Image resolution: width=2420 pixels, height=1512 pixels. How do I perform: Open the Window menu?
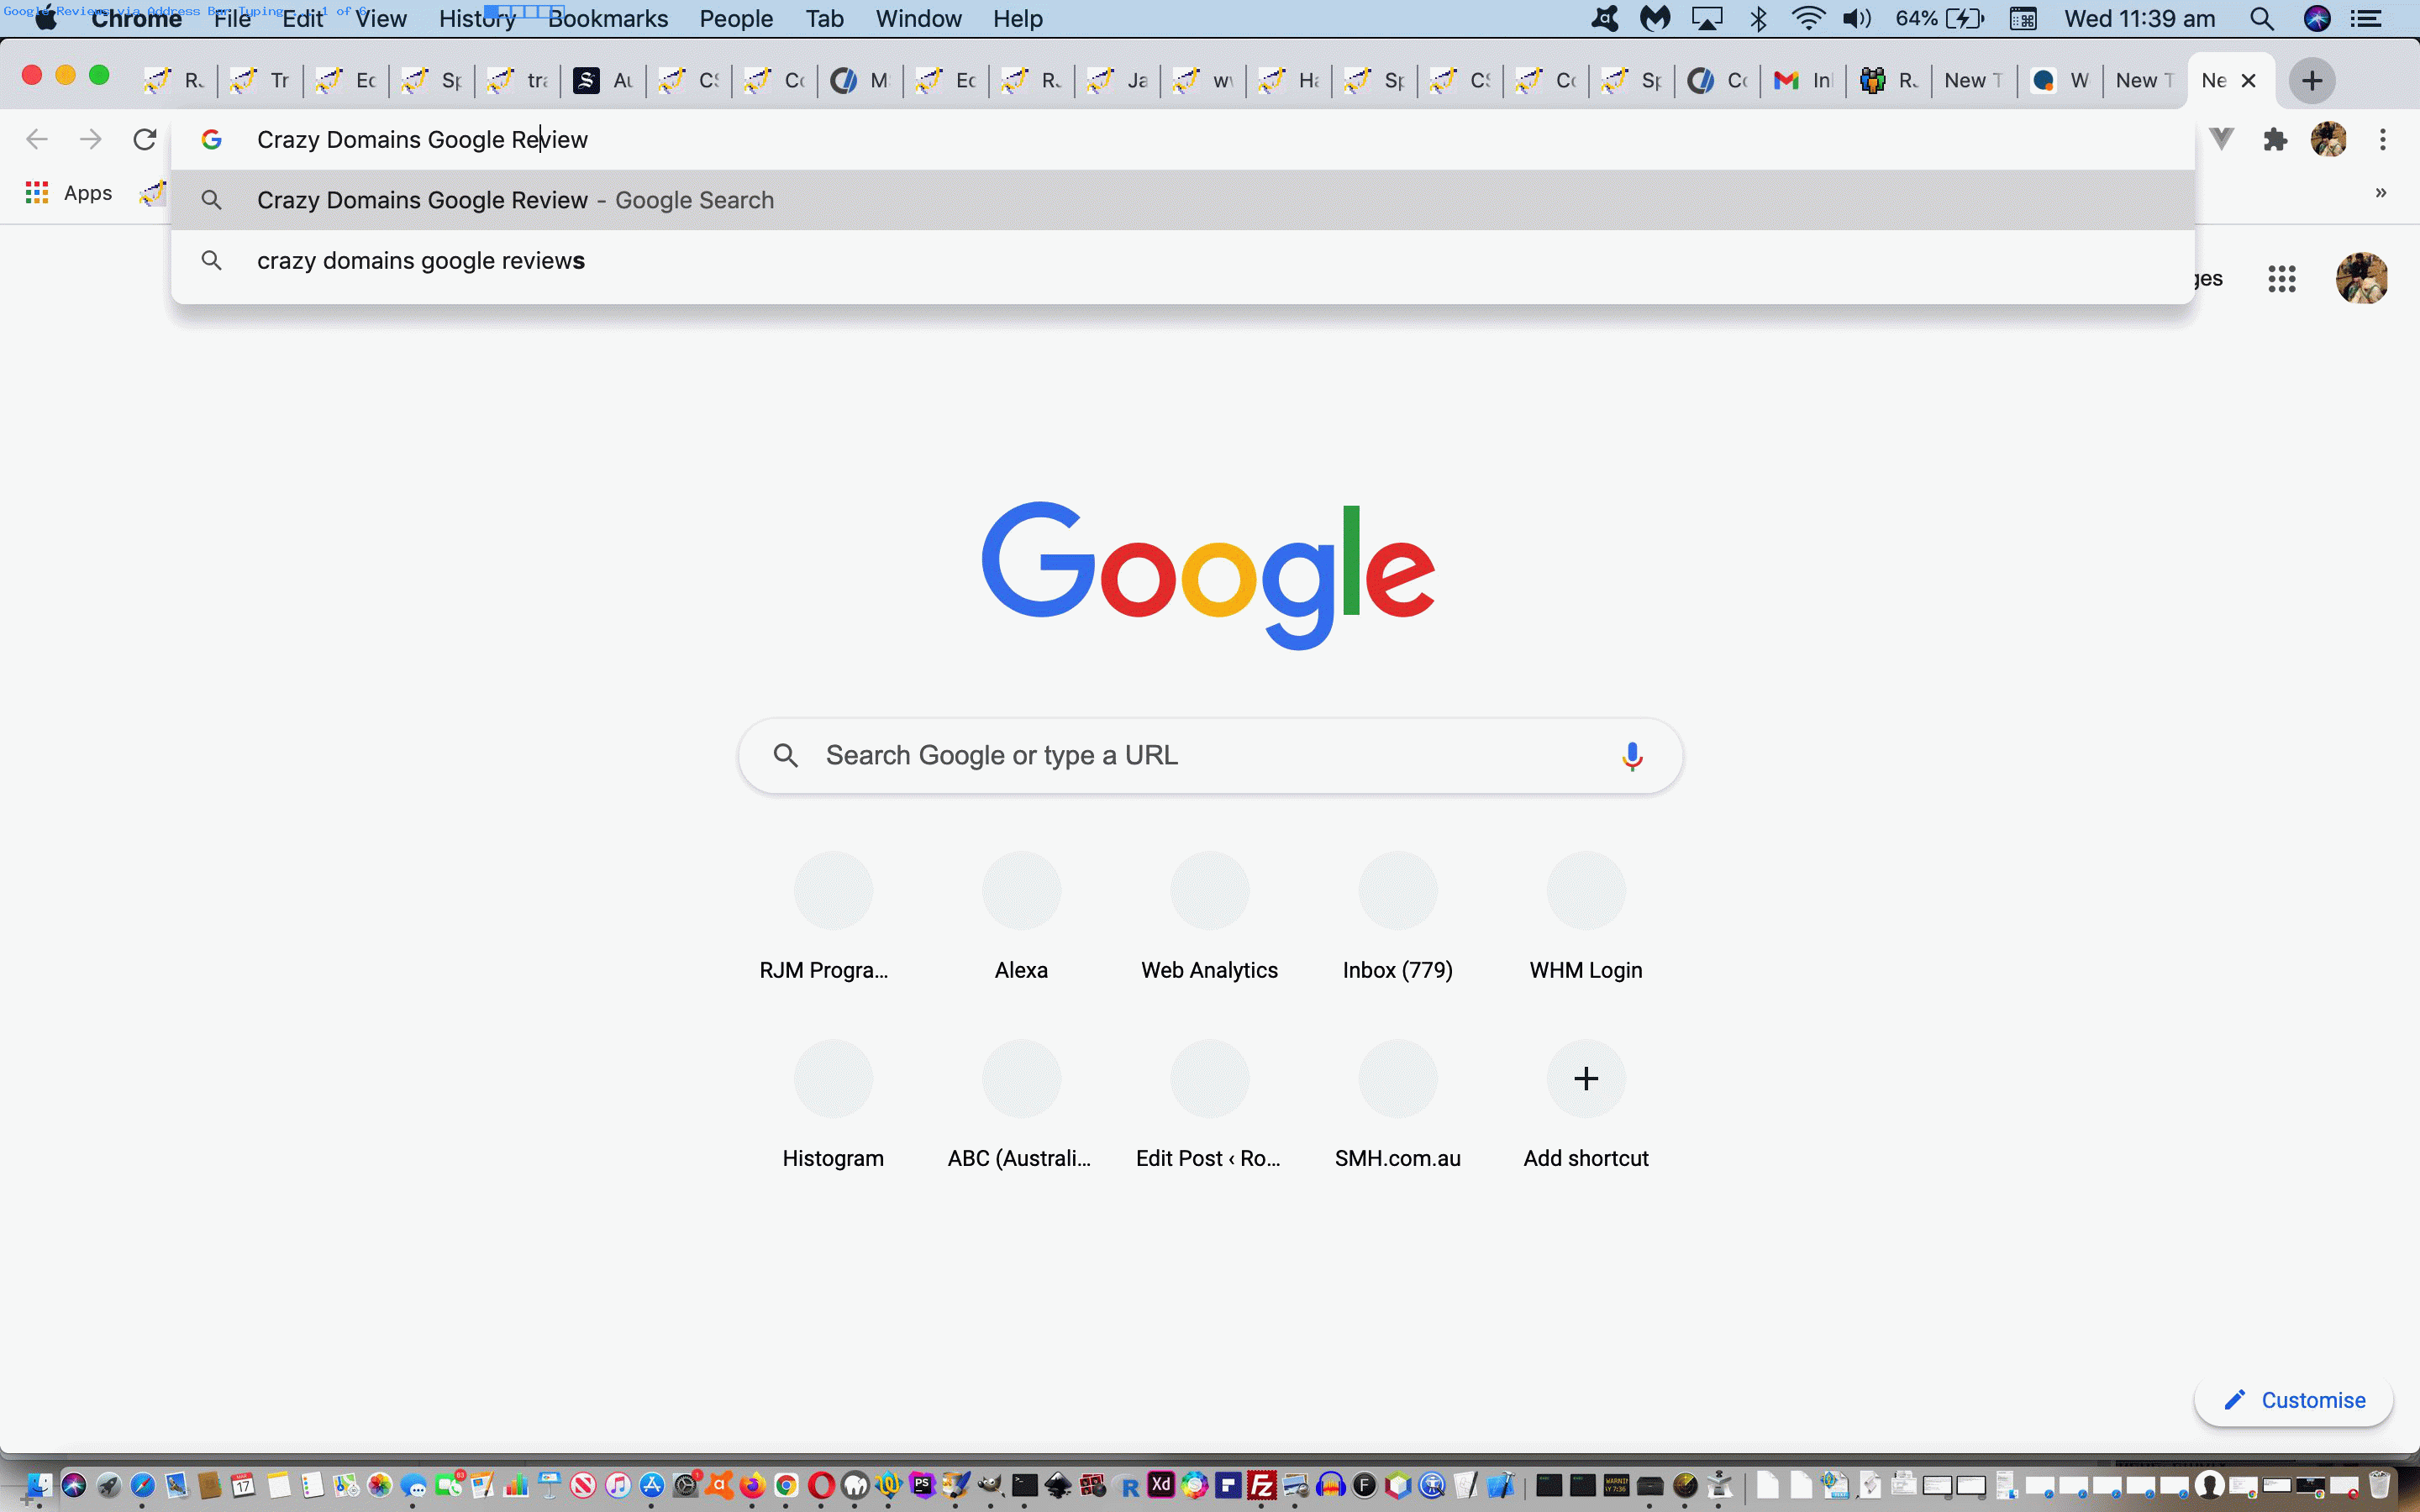click(x=918, y=19)
